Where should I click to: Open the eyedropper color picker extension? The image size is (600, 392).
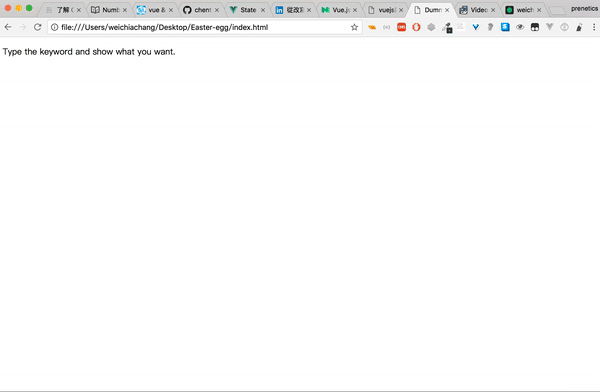[x=447, y=28]
